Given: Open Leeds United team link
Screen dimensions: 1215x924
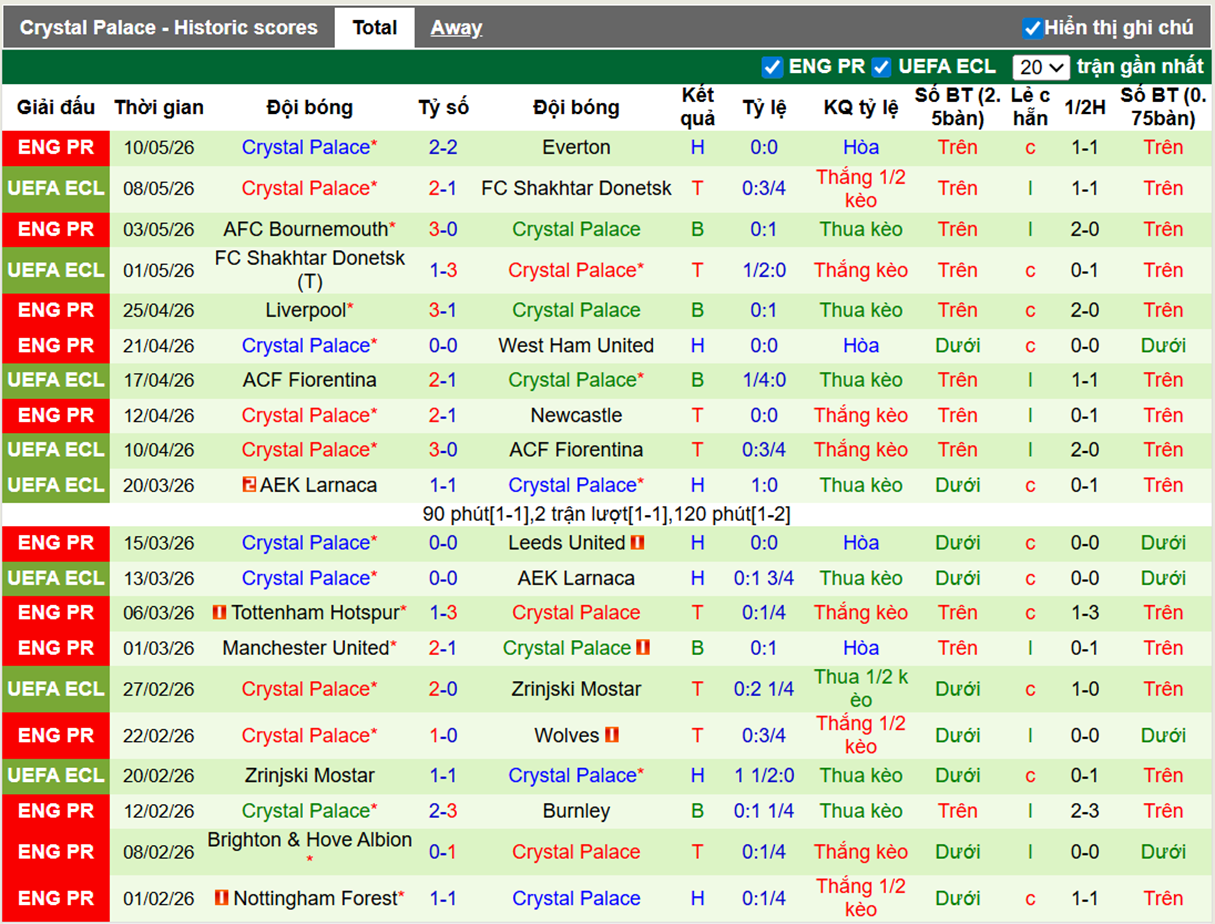Looking at the screenshot, I should (x=566, y=543).
